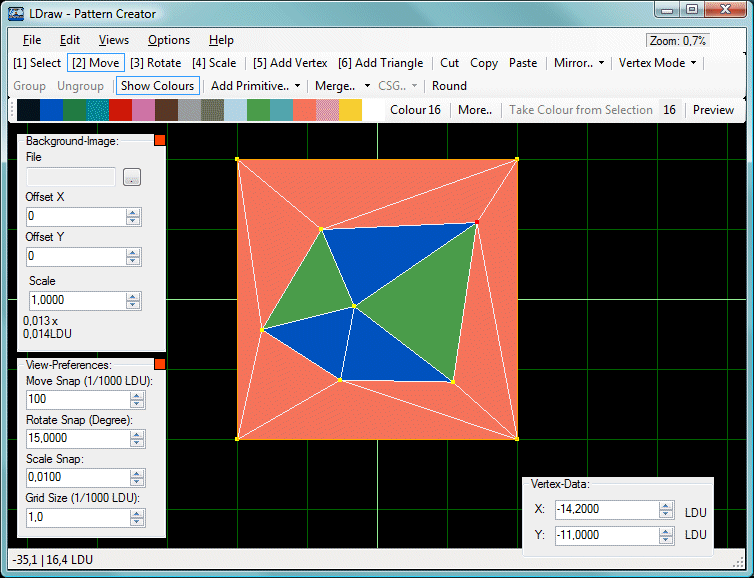The height and width of the screenshot is (578, 754).
Task: Pick the dark green colour swatch
Action: click(75, 110)
